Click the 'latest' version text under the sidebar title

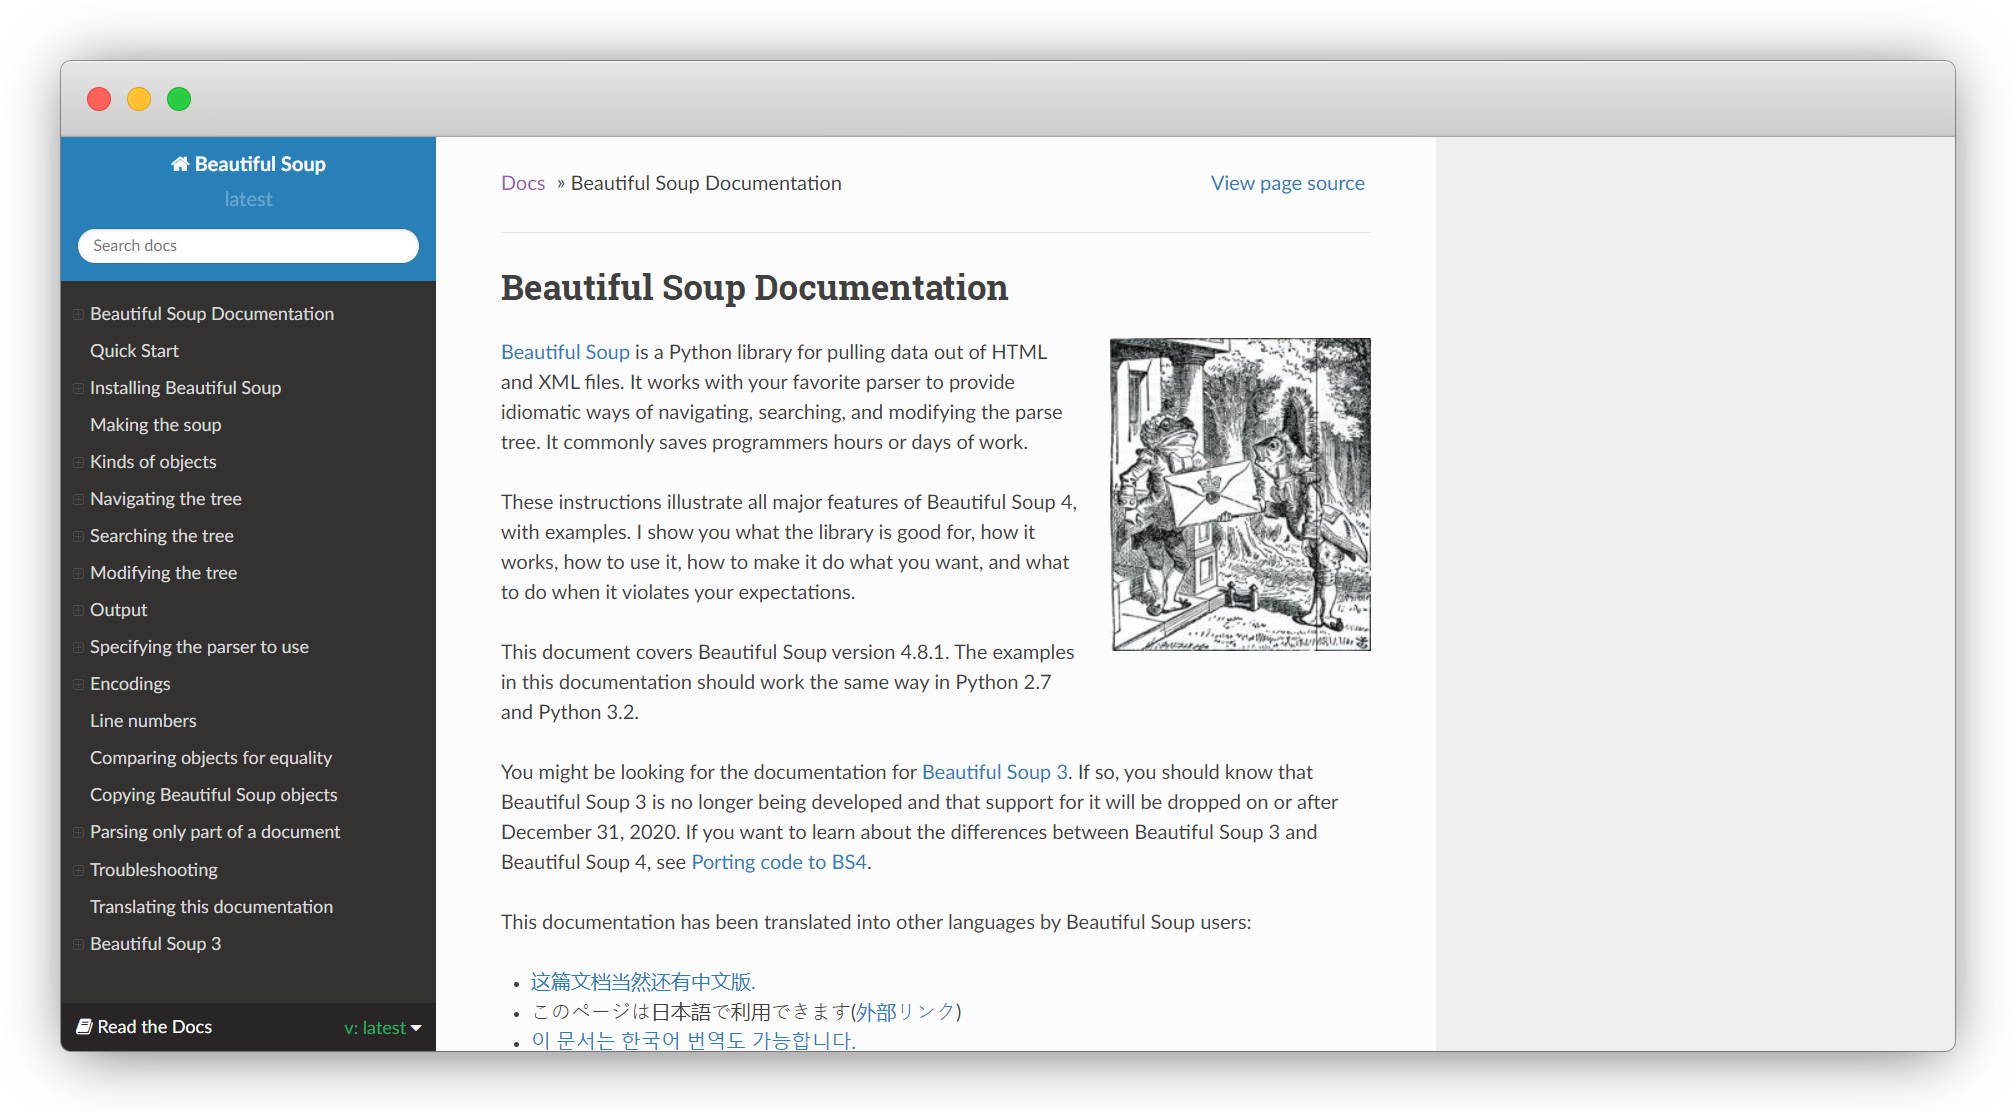(248, 199)
